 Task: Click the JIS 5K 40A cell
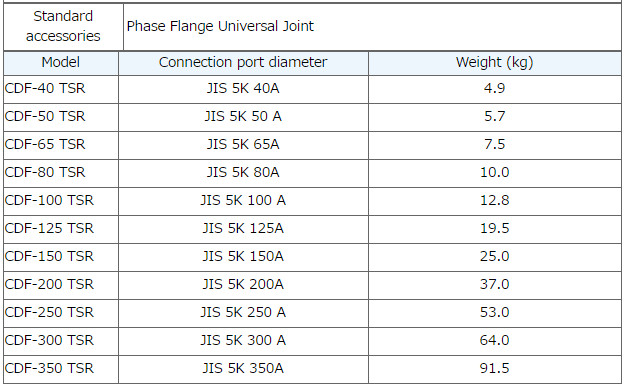(x=243, y=88)
